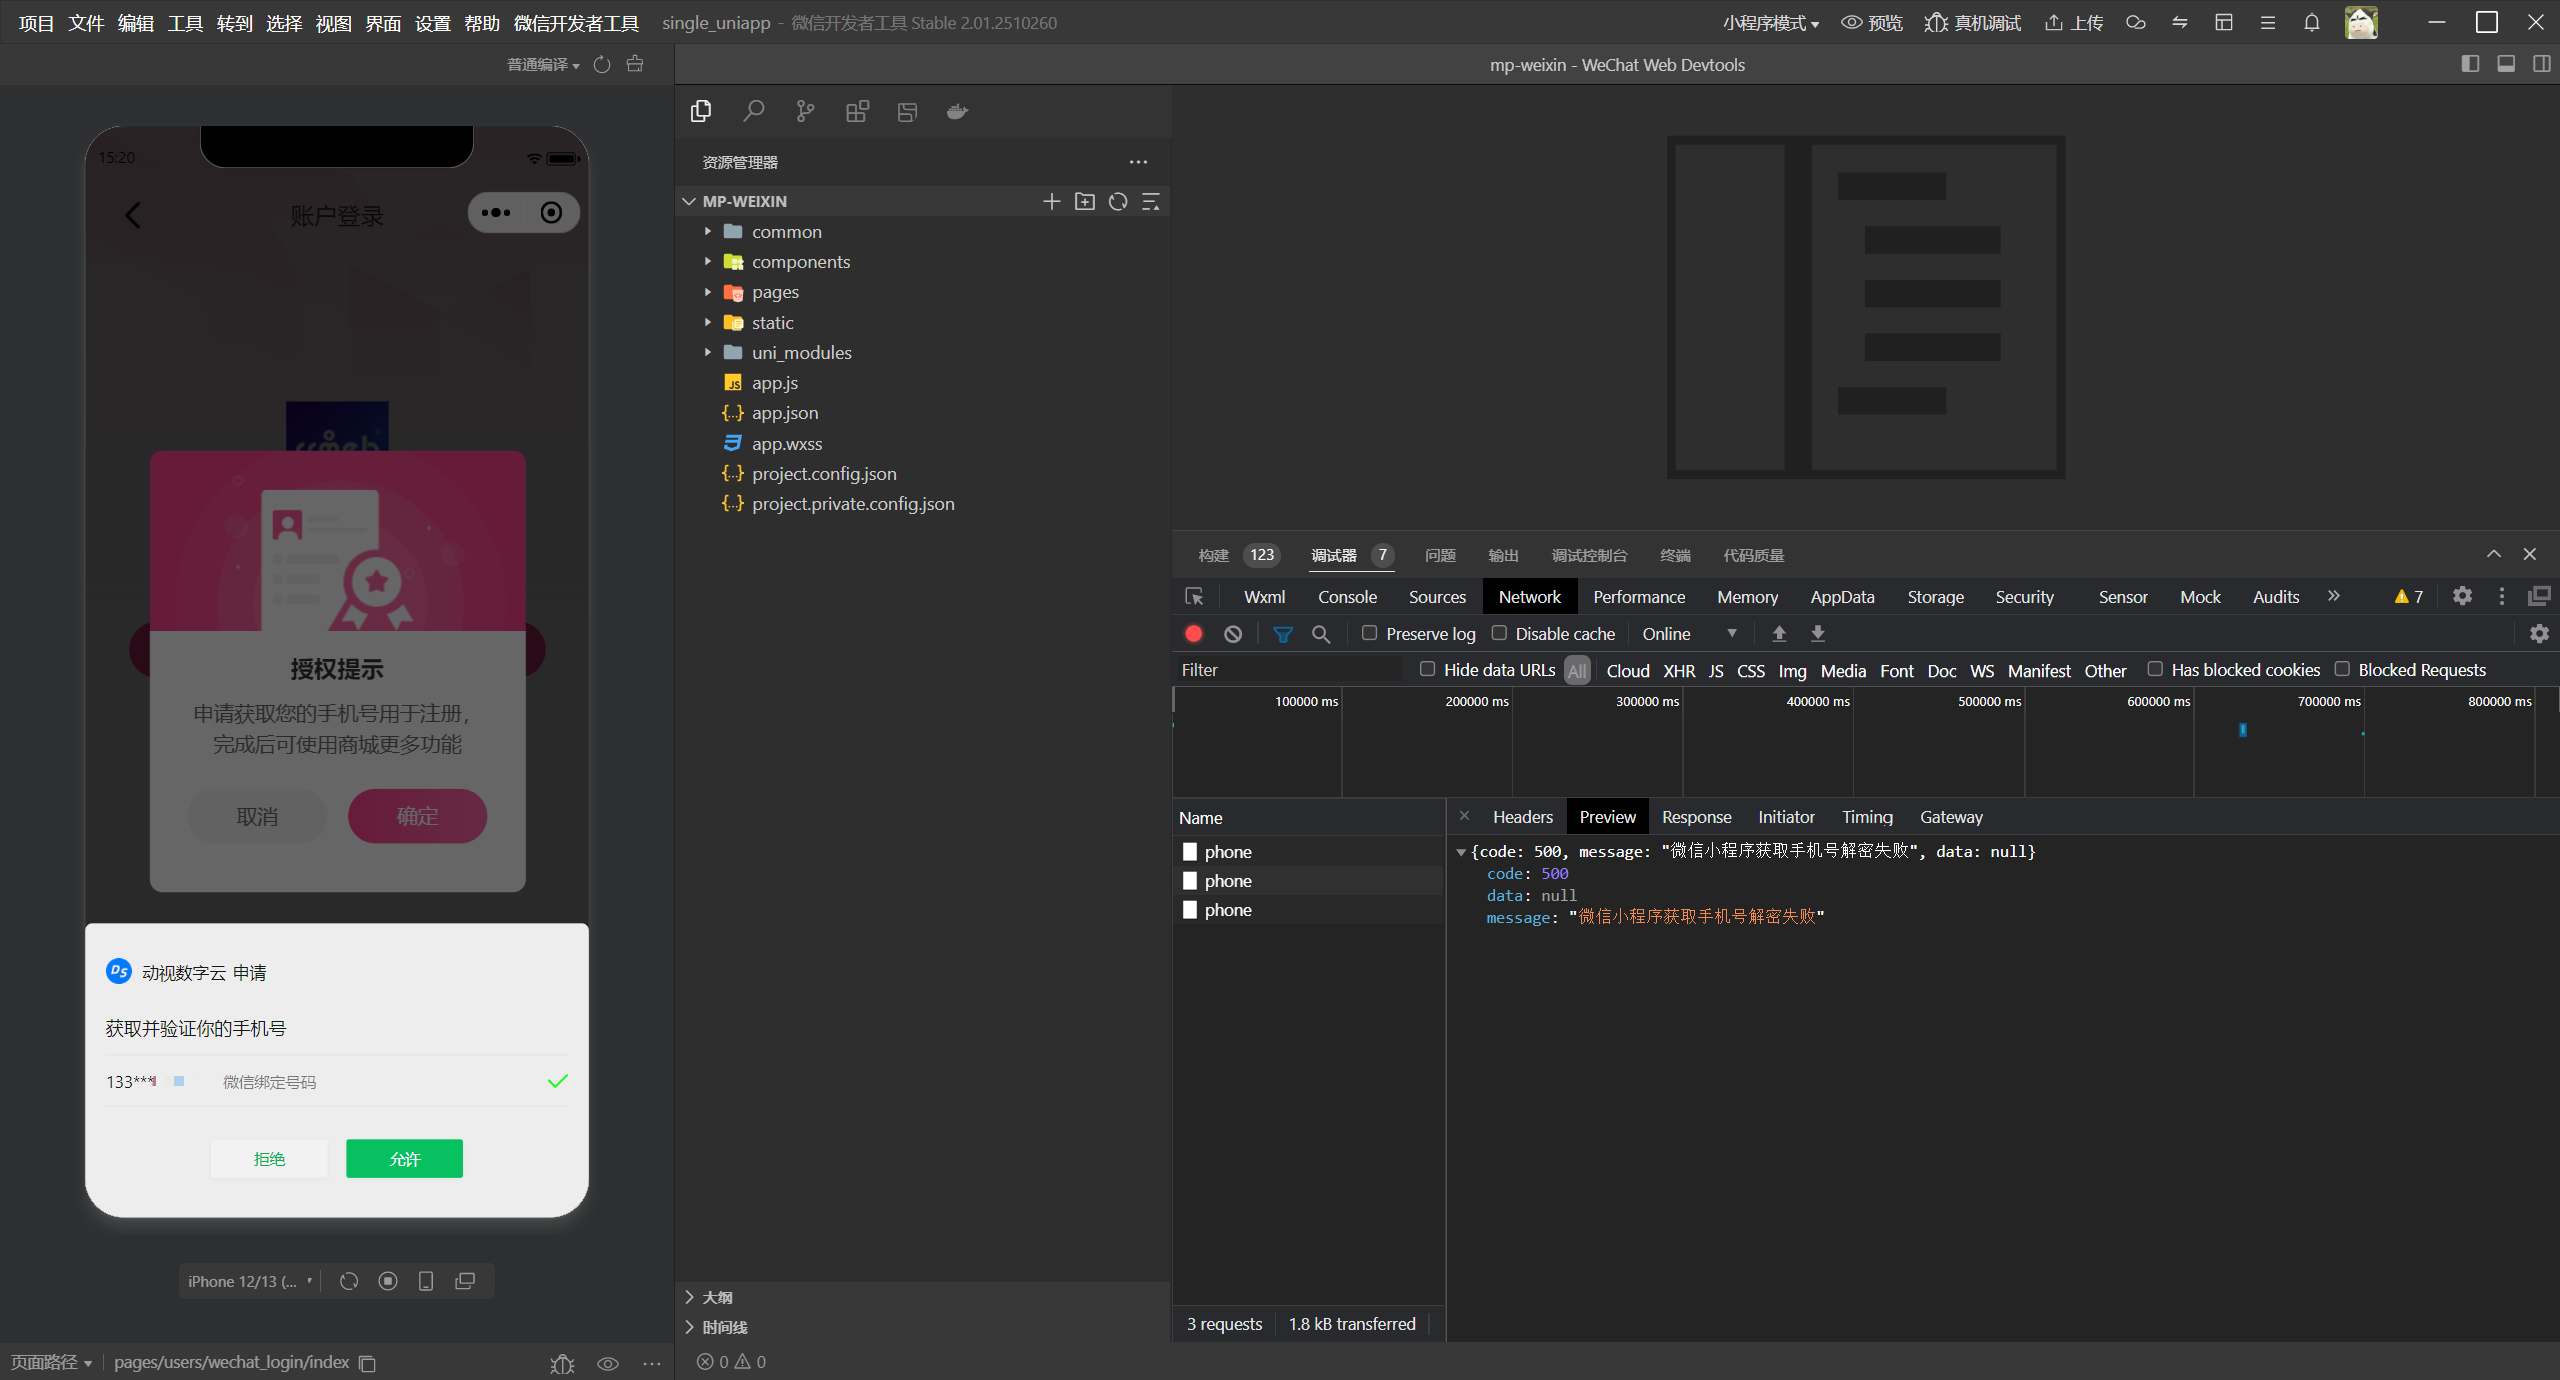Open devtools settings gear
Screen dimensions: 2560x1380
tap(2462, 597)
